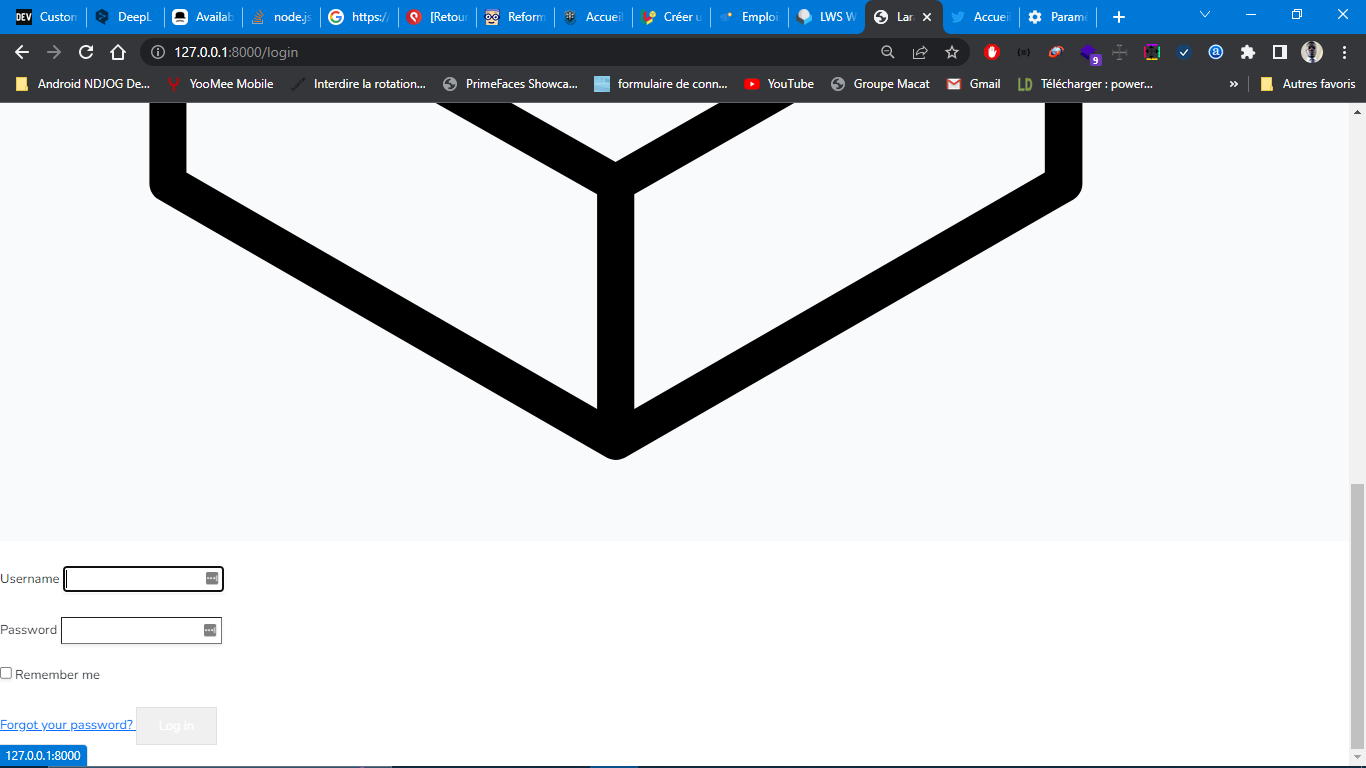Open the Chrome three-dot menu
Screen dimensions: 1366x768
1345,50
